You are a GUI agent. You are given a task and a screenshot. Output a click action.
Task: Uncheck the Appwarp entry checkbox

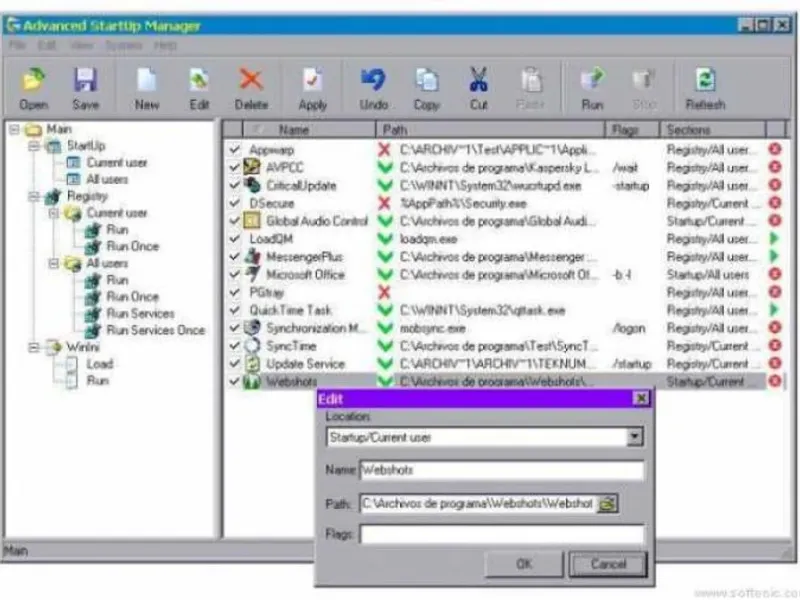point(234,149)
